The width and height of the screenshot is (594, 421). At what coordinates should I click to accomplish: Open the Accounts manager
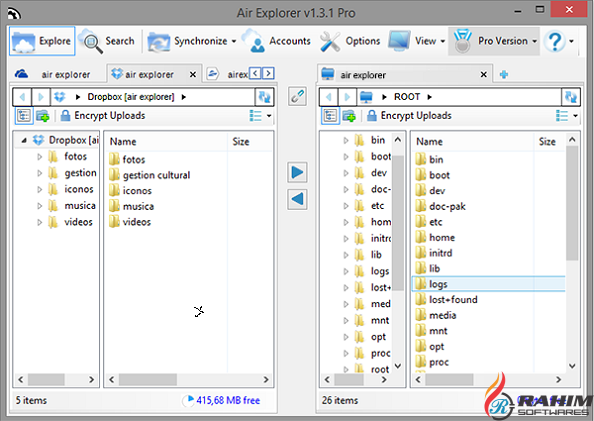(x=277, y=41)
